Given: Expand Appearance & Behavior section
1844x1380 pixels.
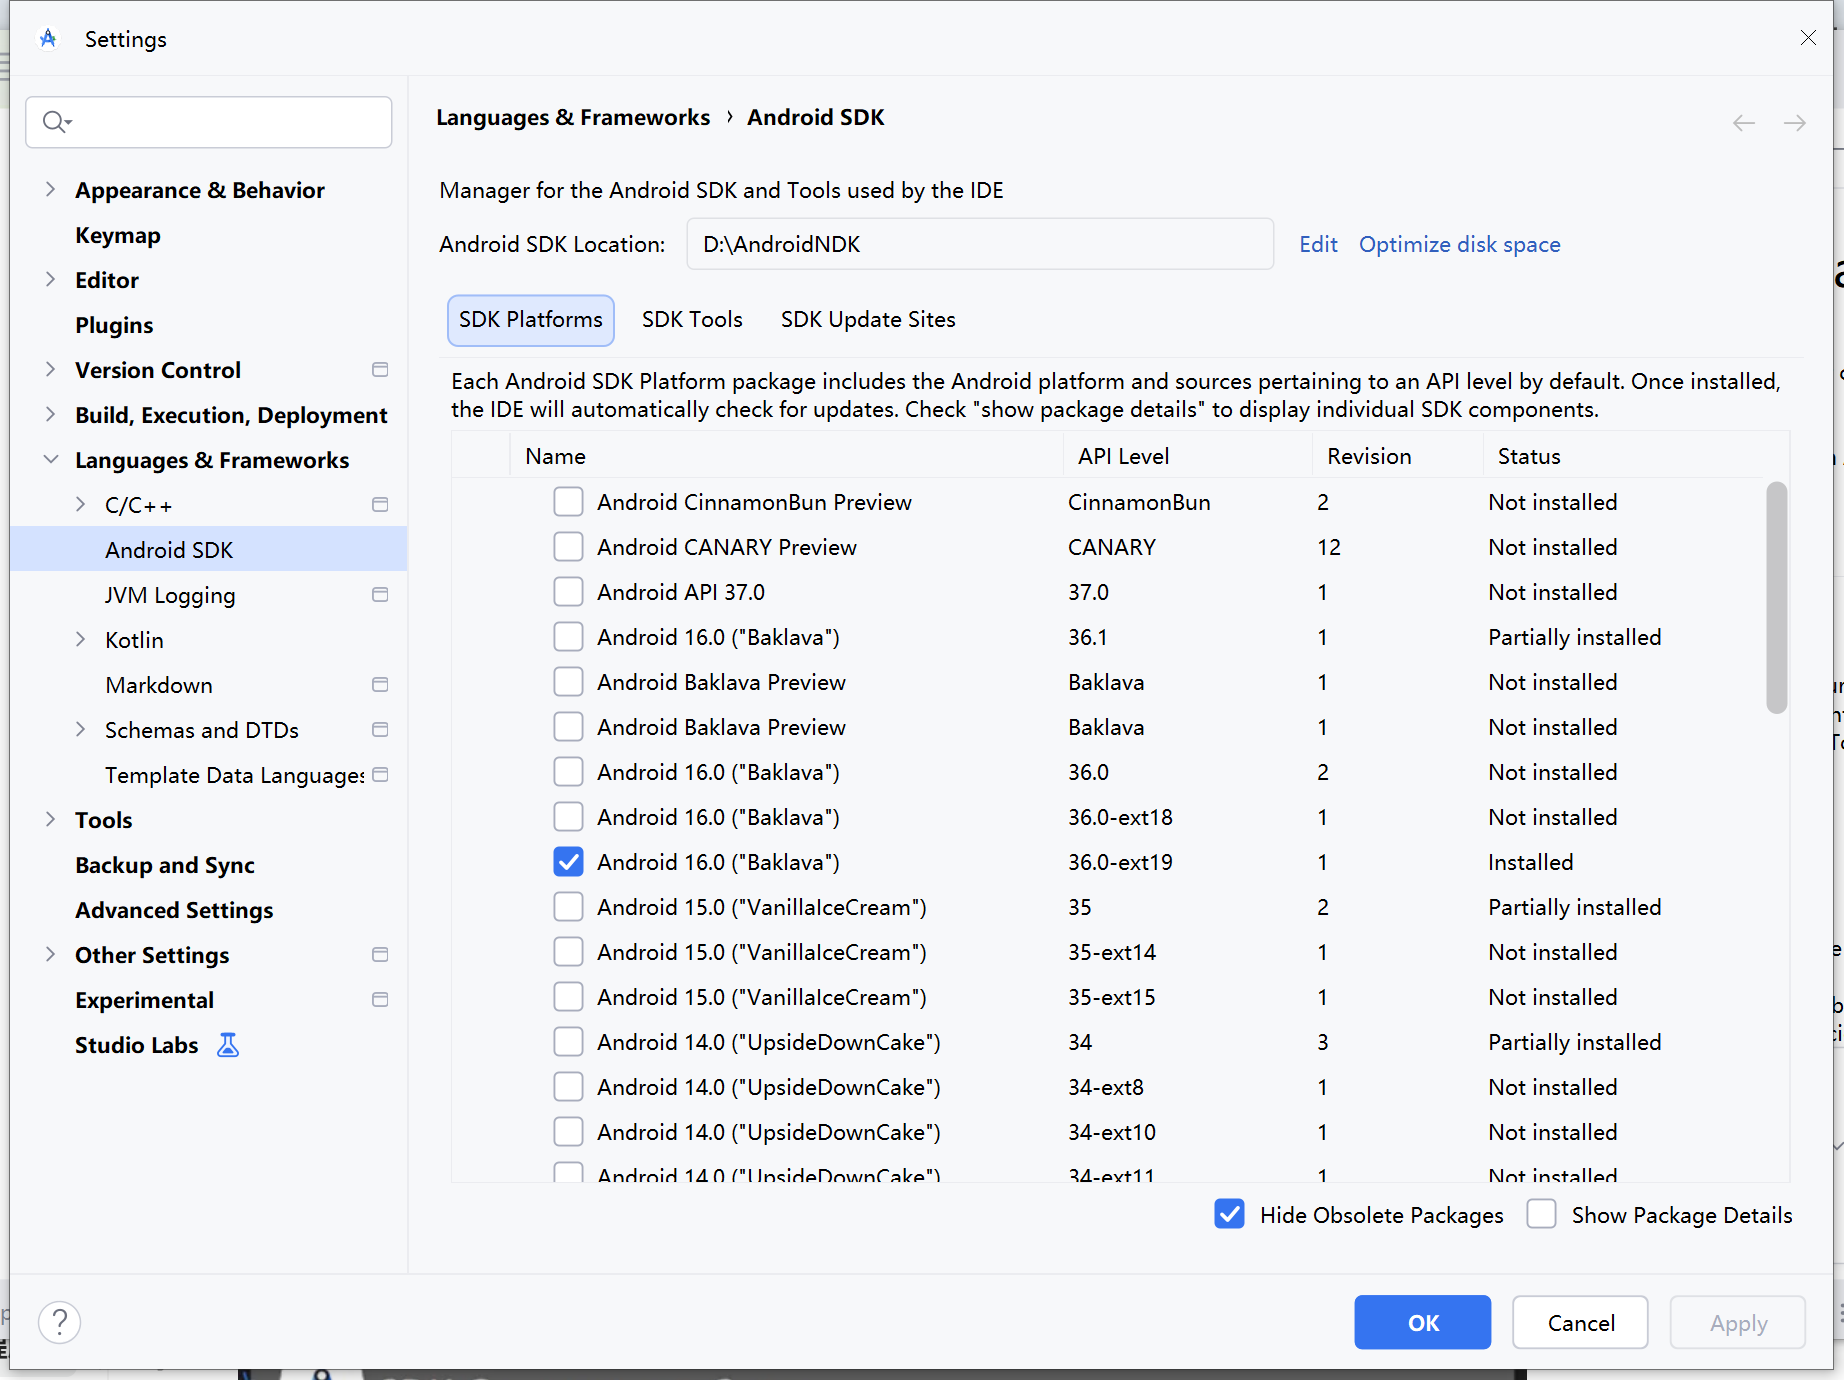Looking at the screenshot, I should click(x=50, y=190).
